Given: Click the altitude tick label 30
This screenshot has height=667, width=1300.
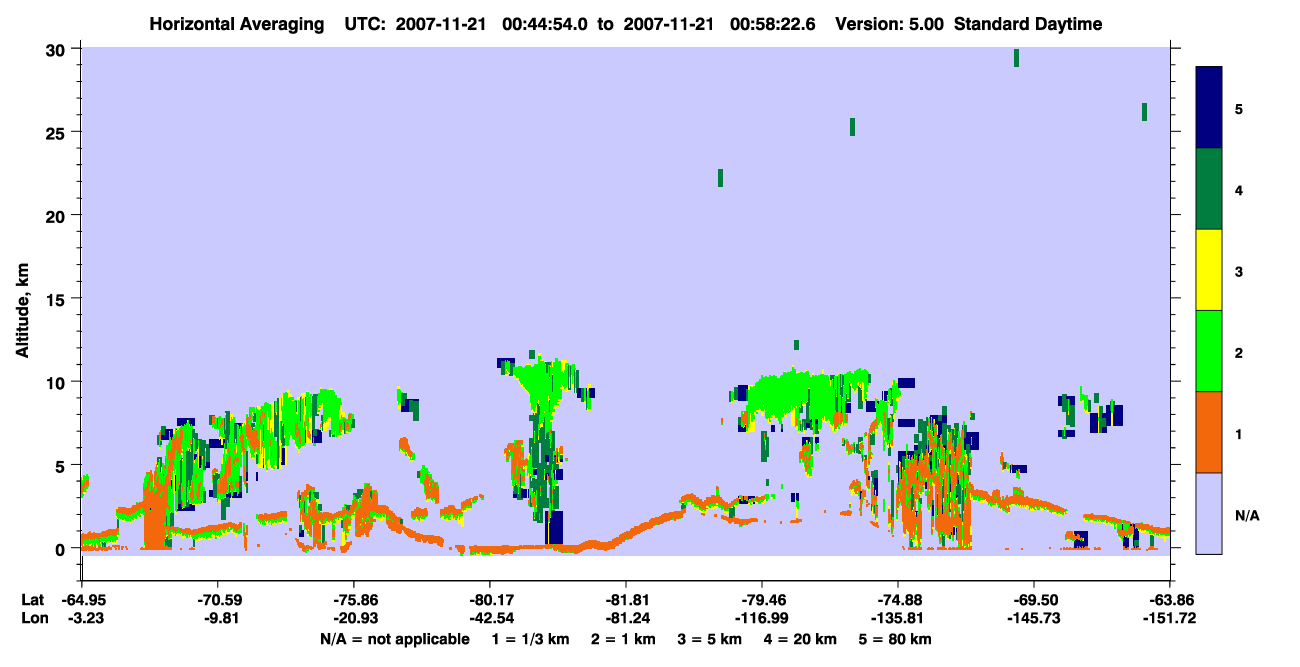Looking at the screenshot, I should tap(58, 49).
